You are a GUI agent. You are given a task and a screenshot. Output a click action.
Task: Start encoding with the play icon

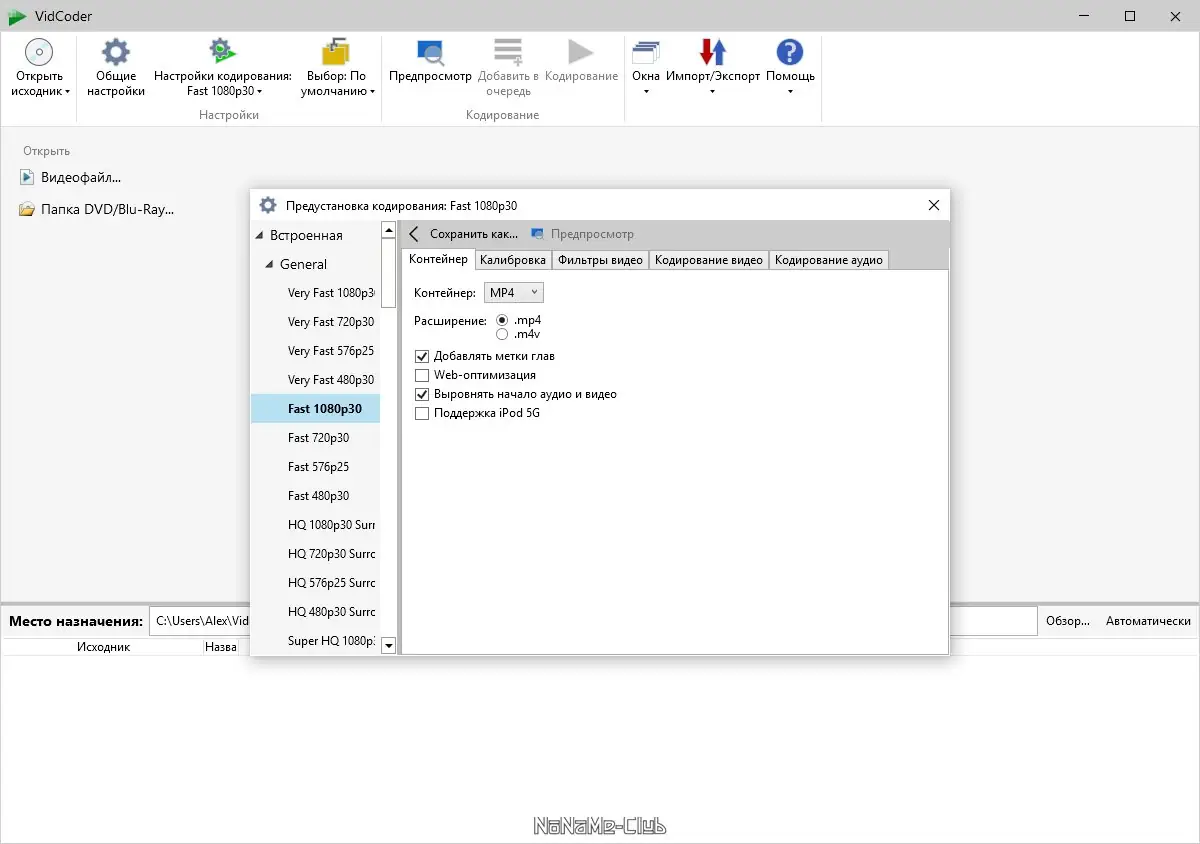(581, 52)
